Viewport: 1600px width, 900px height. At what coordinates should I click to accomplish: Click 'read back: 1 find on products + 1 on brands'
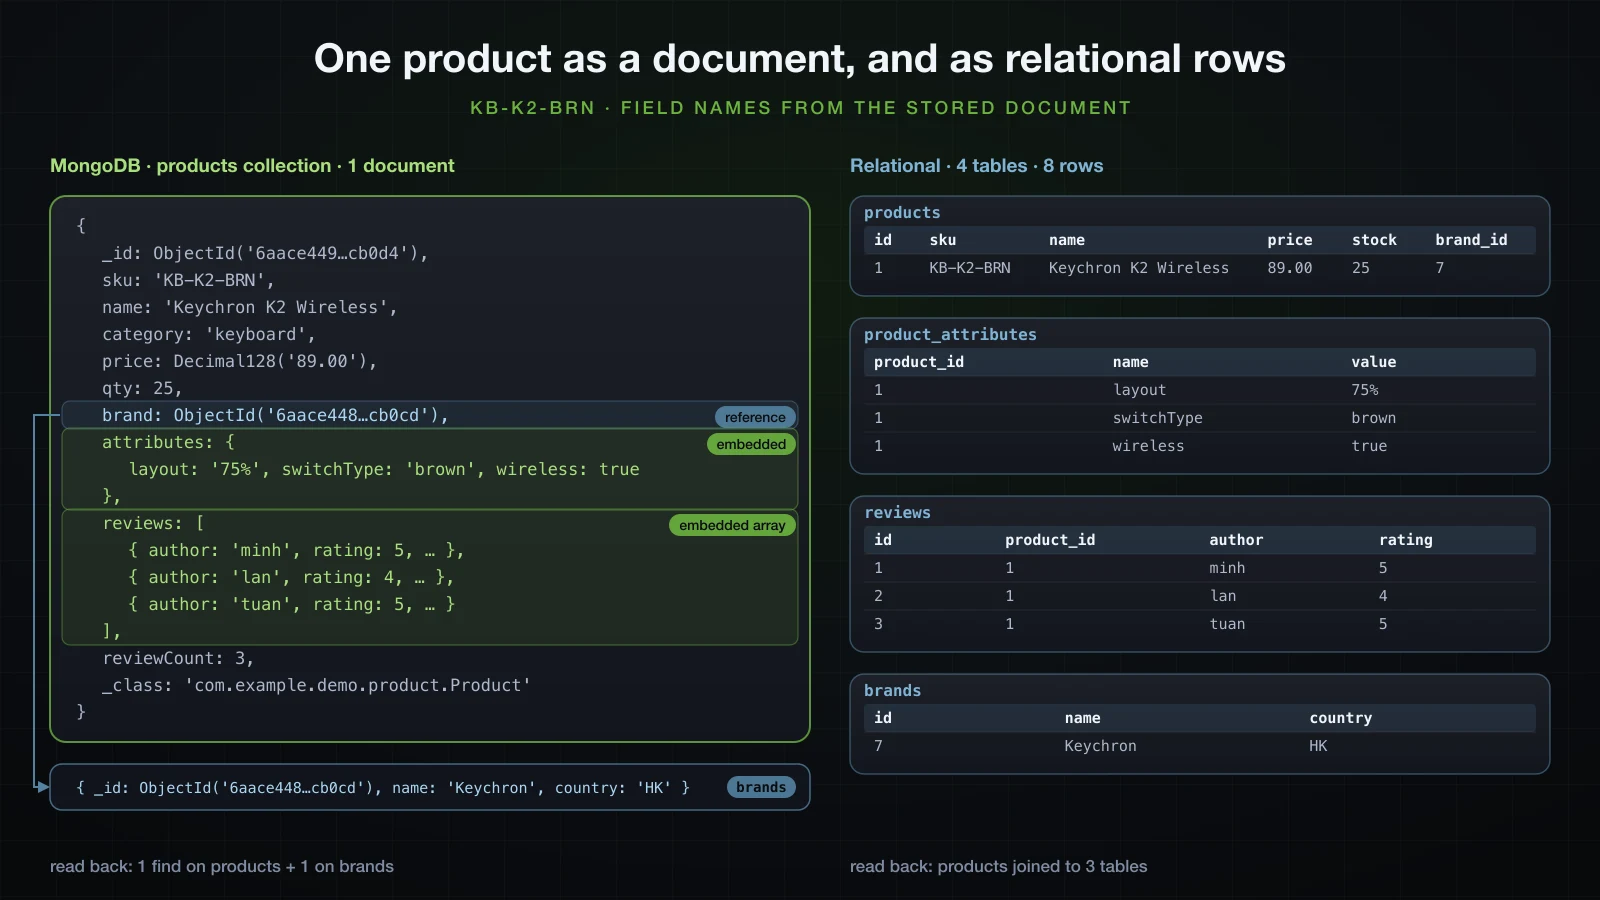(222, 867)
